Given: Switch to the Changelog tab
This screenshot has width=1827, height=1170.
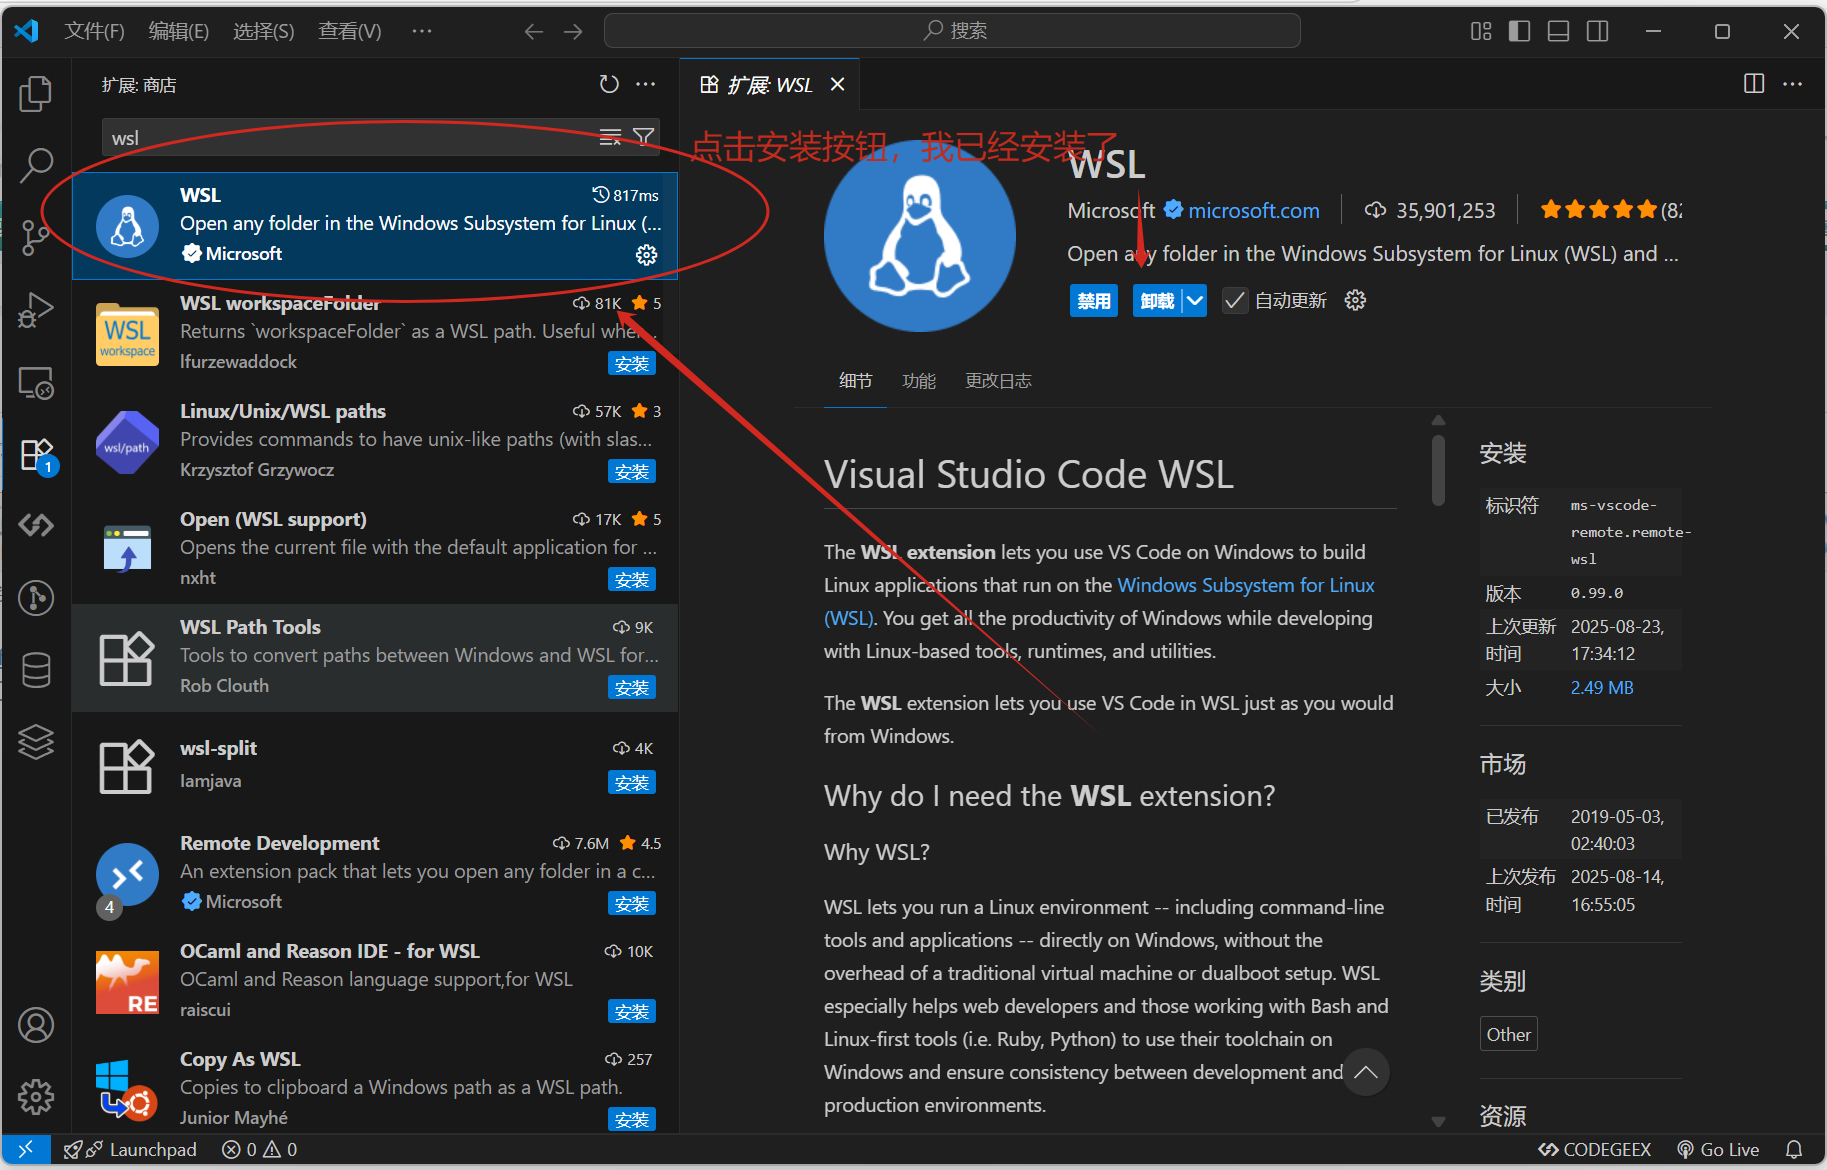Looking at the screenshot, I should point(998,381).
